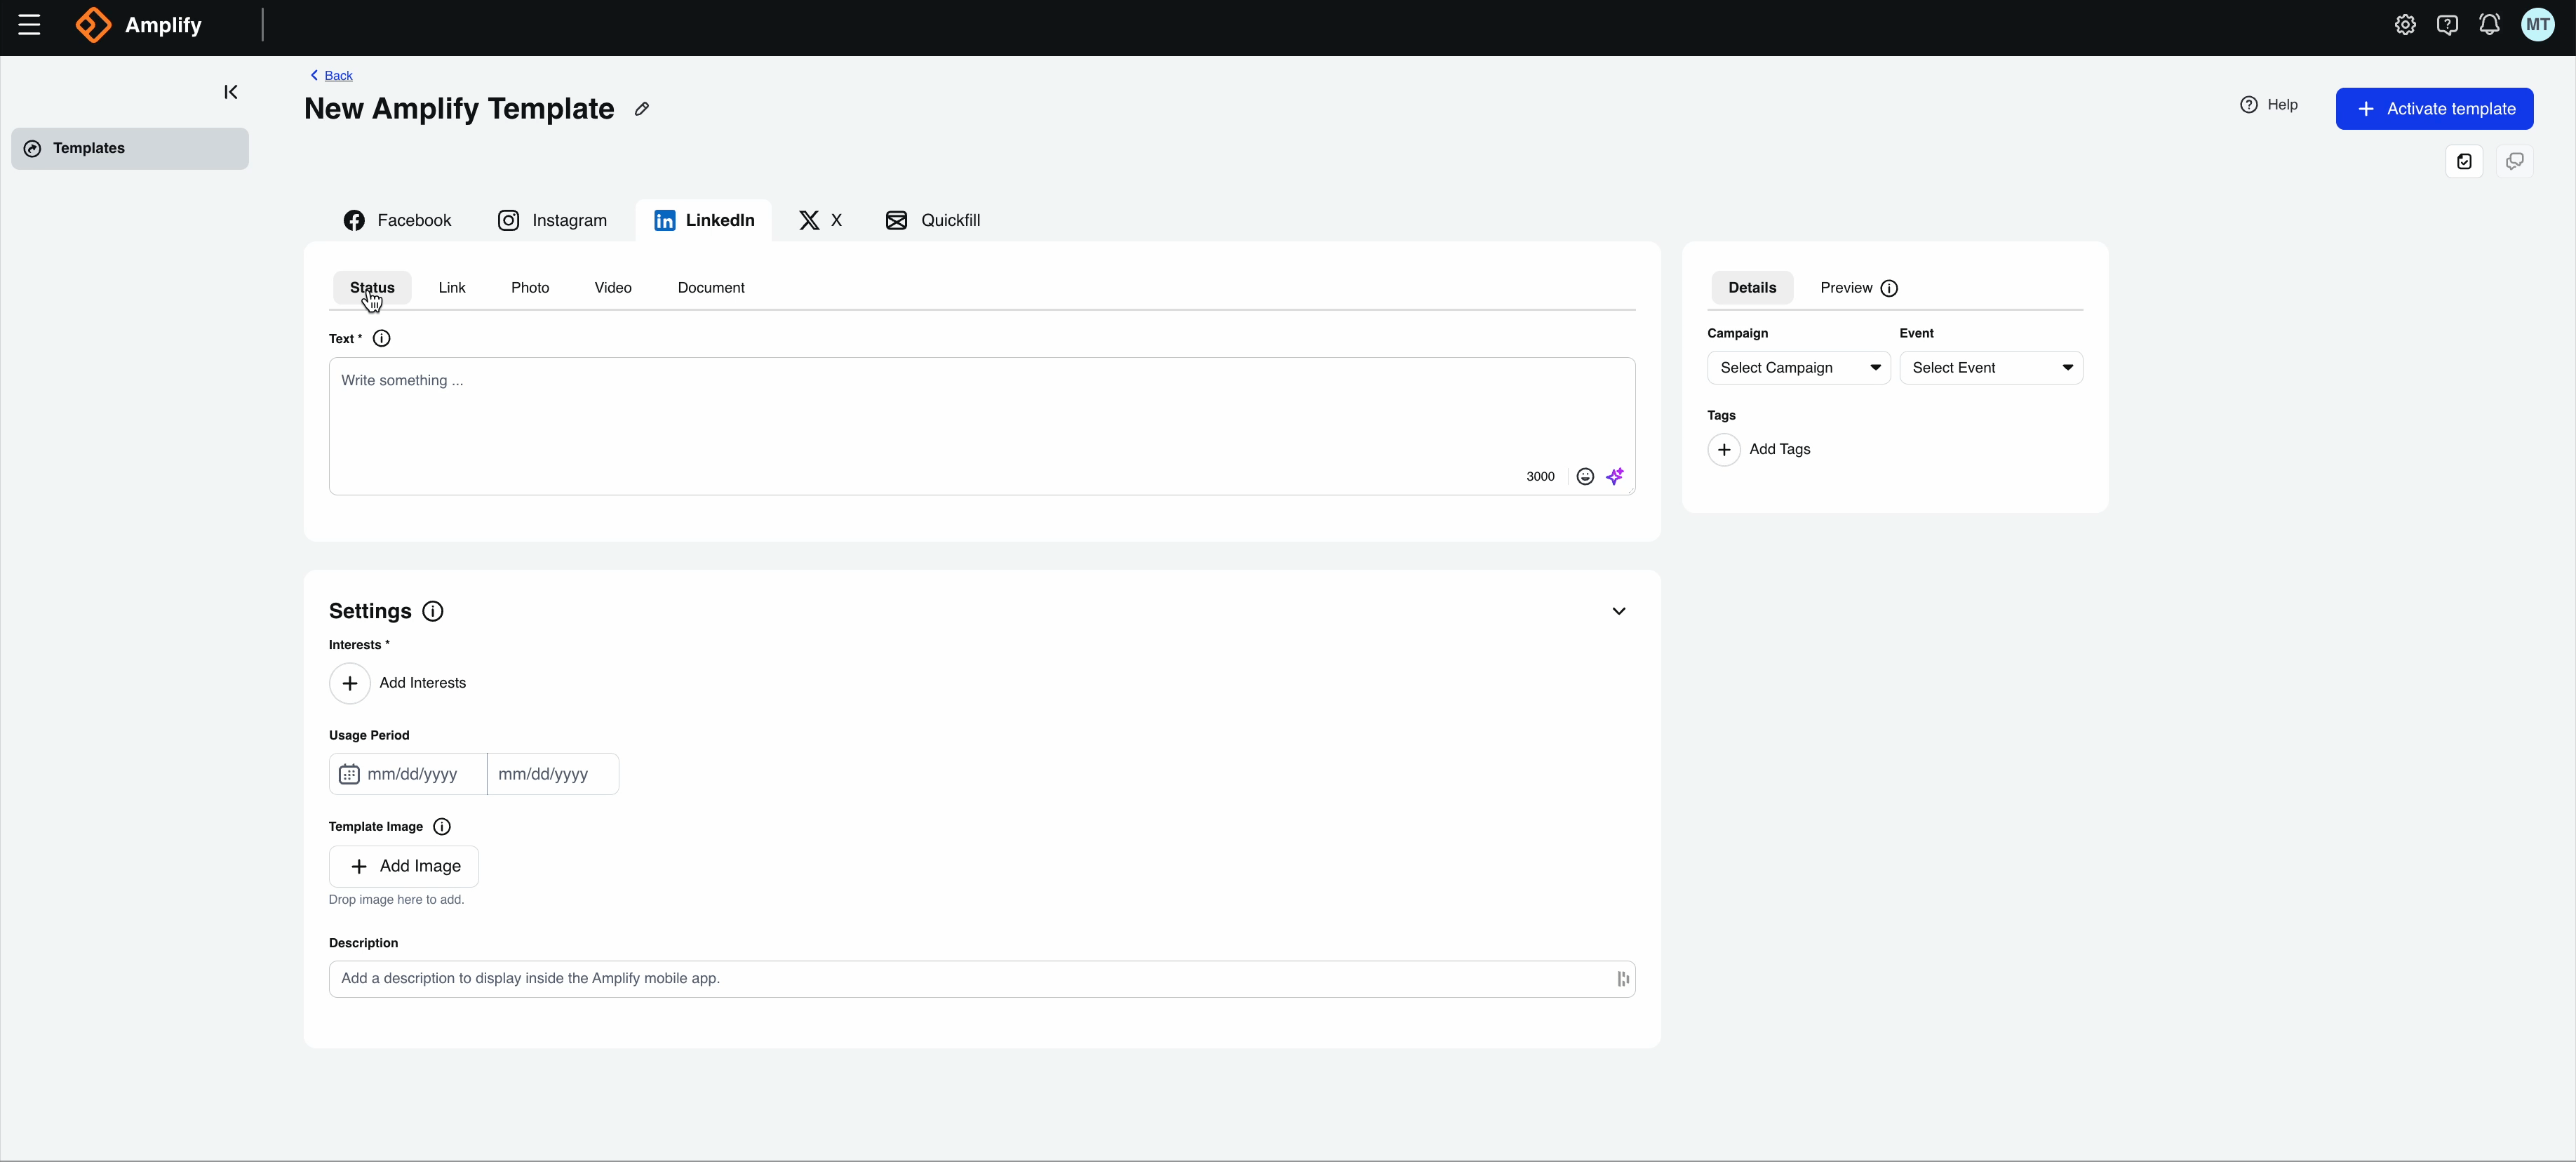Open the approval checklist icon button
This screenshot has width=2576, height=1162.
pos(2464,161)
